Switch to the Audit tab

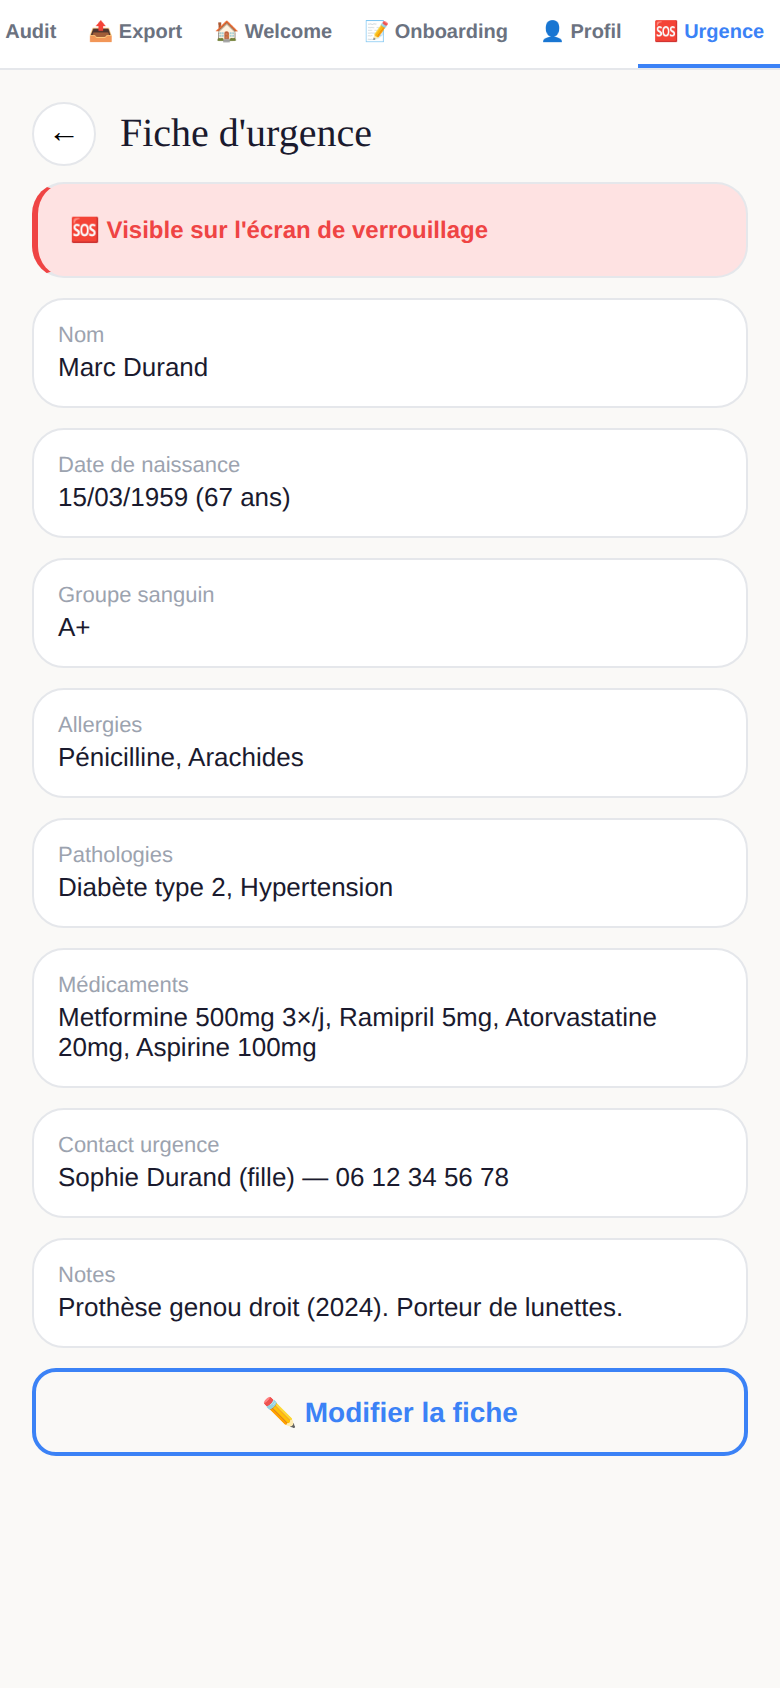pos(29,32)
